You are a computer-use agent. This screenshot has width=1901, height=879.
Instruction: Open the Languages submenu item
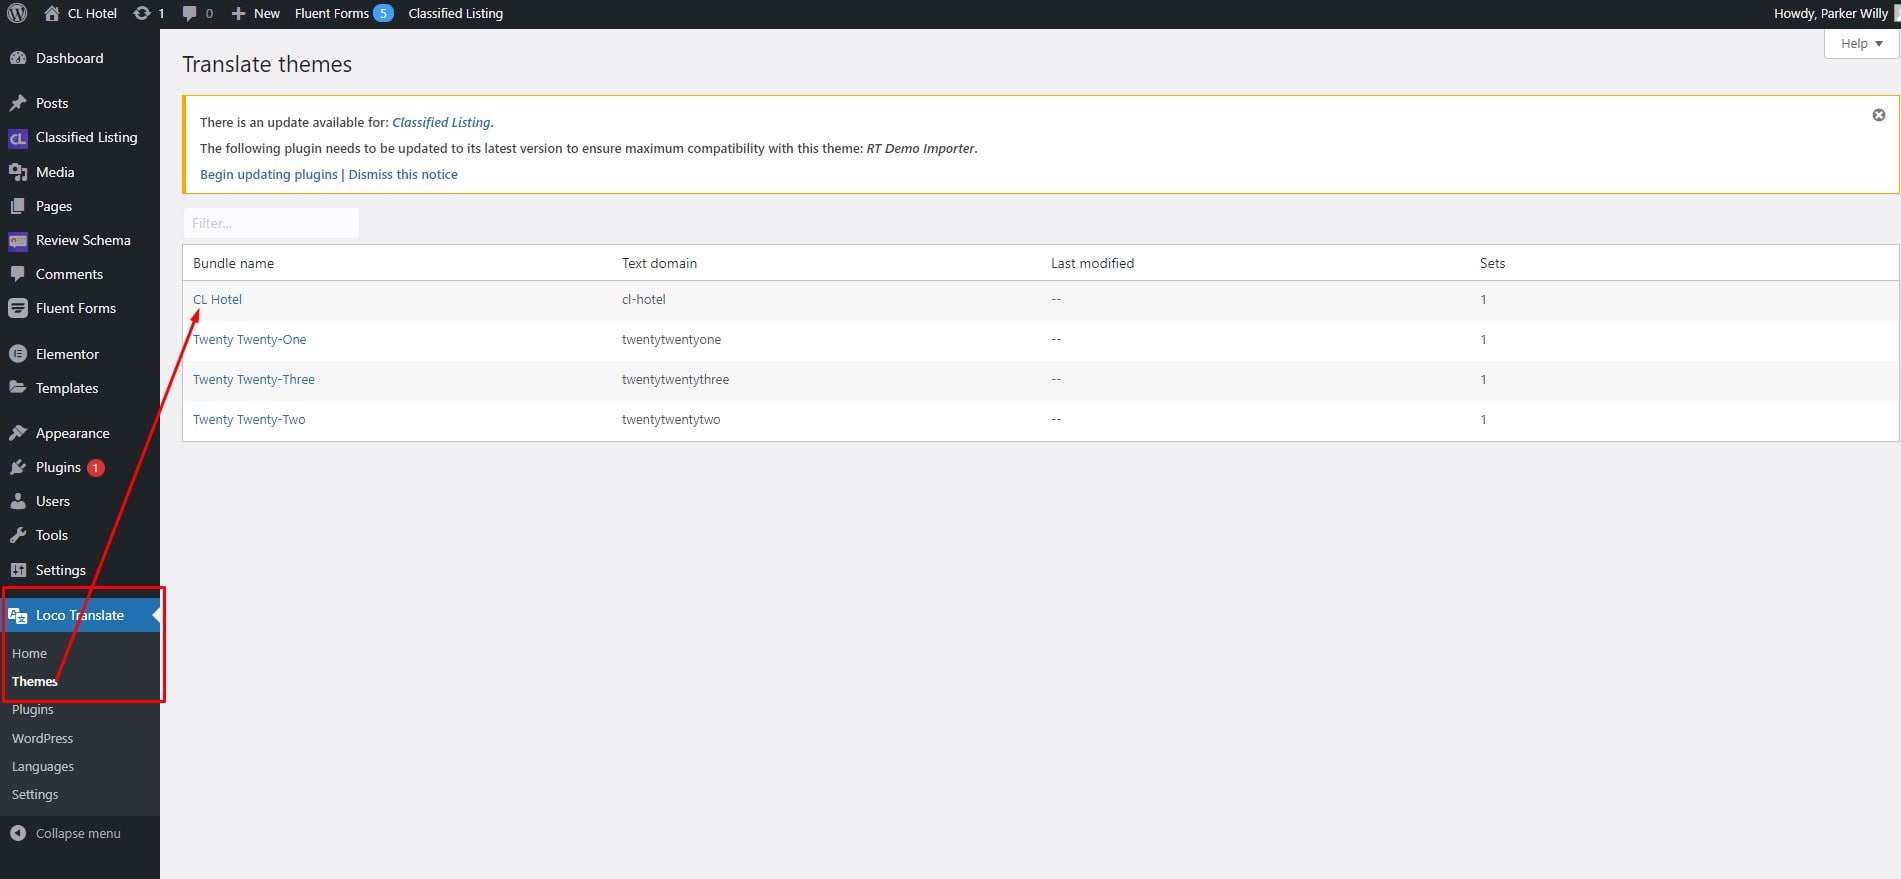(x=43, y=766)
